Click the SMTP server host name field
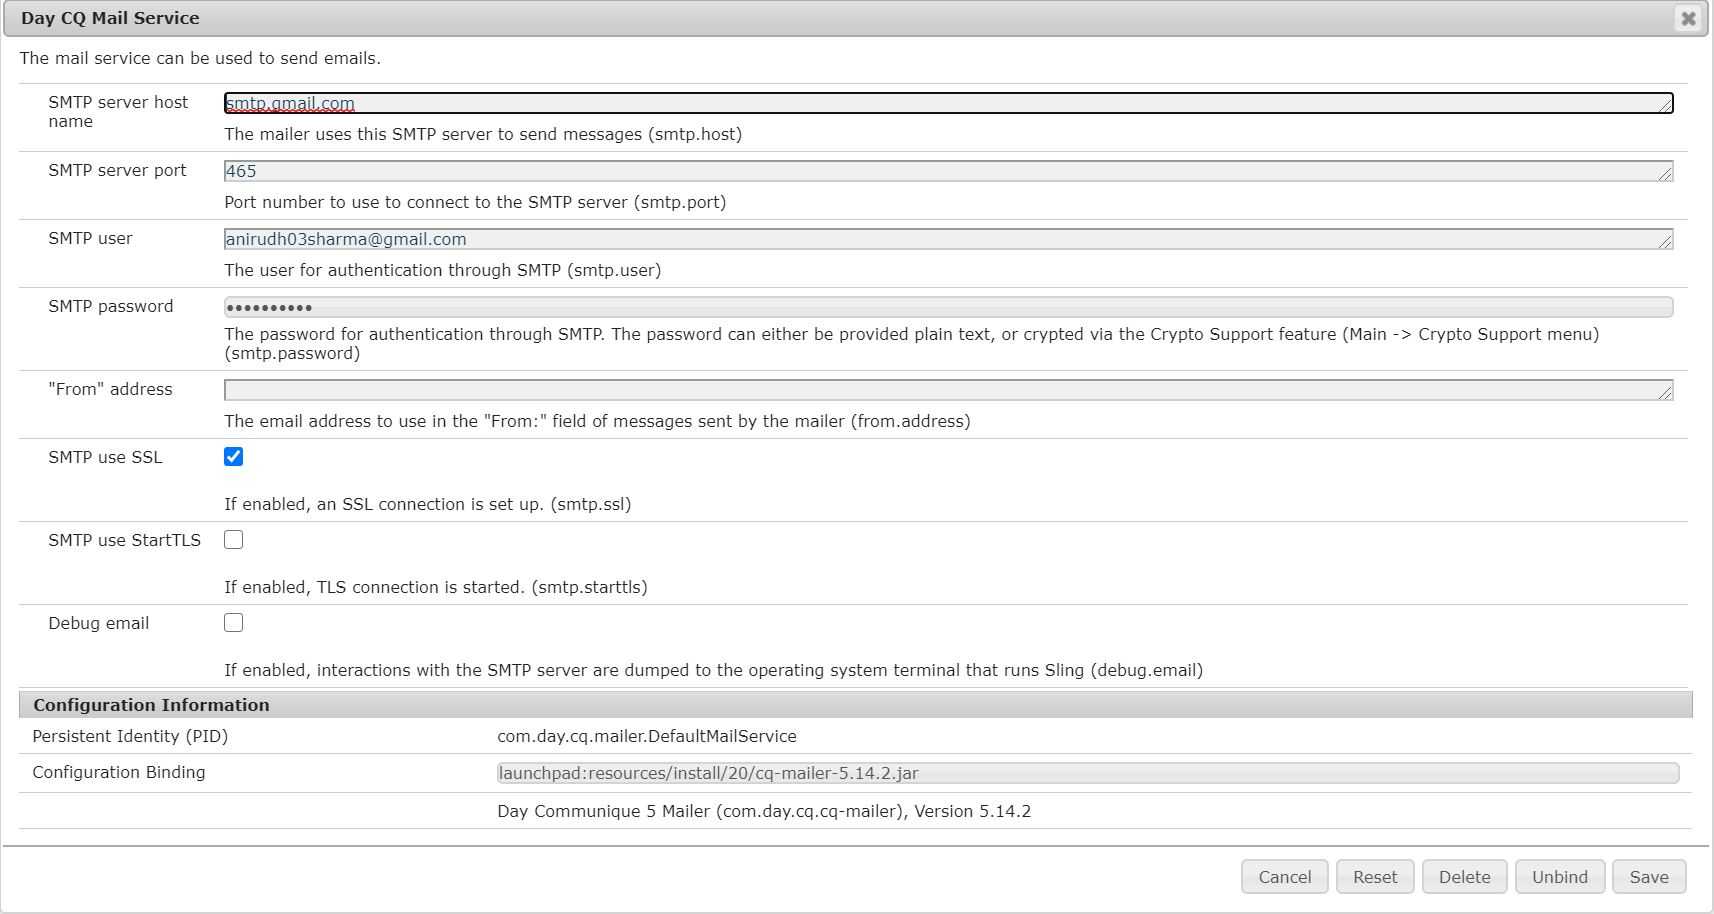The height and width of the screenshot is (914, 1714). click(x=948, y=103)
